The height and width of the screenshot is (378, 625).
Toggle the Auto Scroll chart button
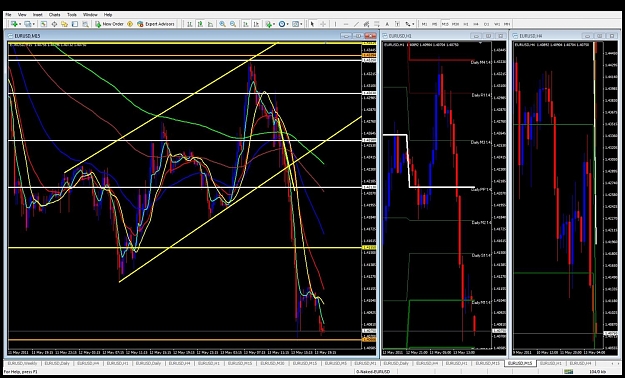(246, 24)
